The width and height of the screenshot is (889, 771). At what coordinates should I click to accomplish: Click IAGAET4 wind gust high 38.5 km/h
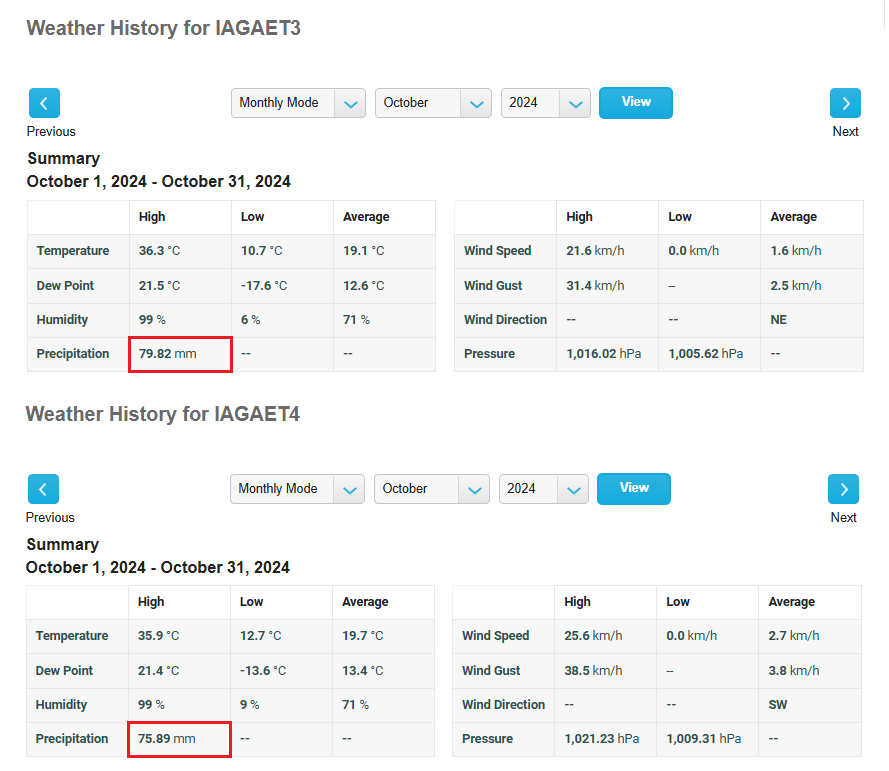[x=593, y=671]
